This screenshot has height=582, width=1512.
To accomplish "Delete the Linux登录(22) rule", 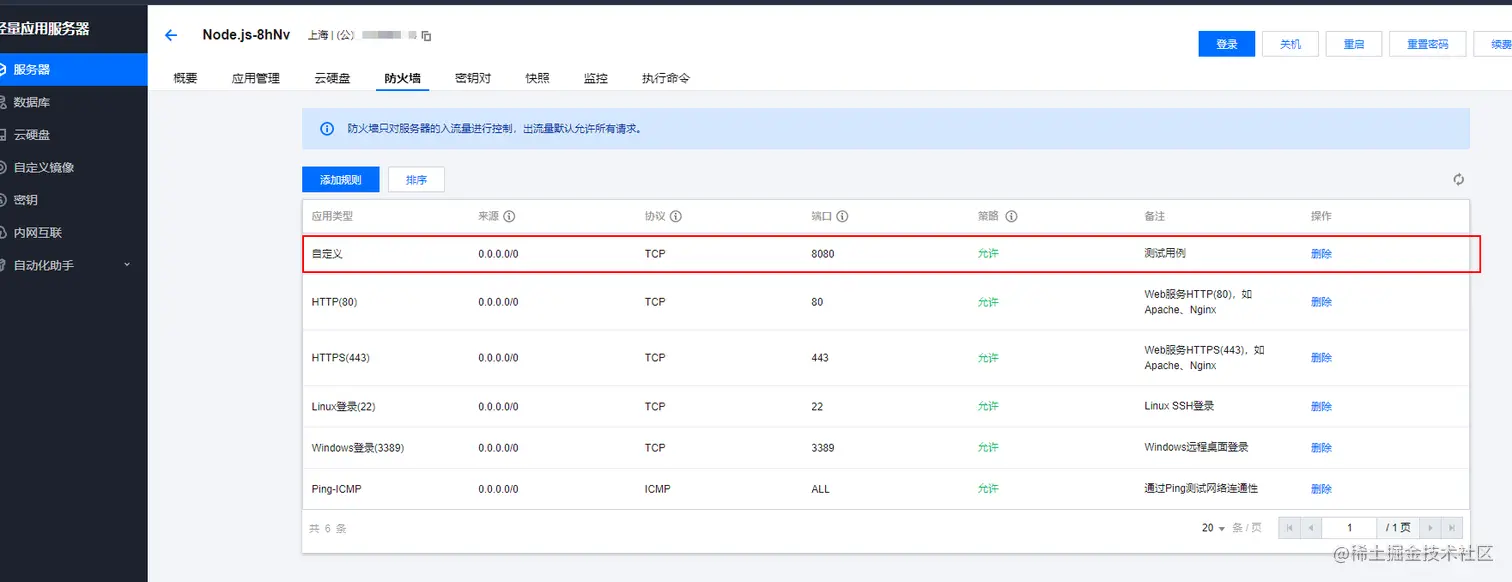I will [1321, 407].
